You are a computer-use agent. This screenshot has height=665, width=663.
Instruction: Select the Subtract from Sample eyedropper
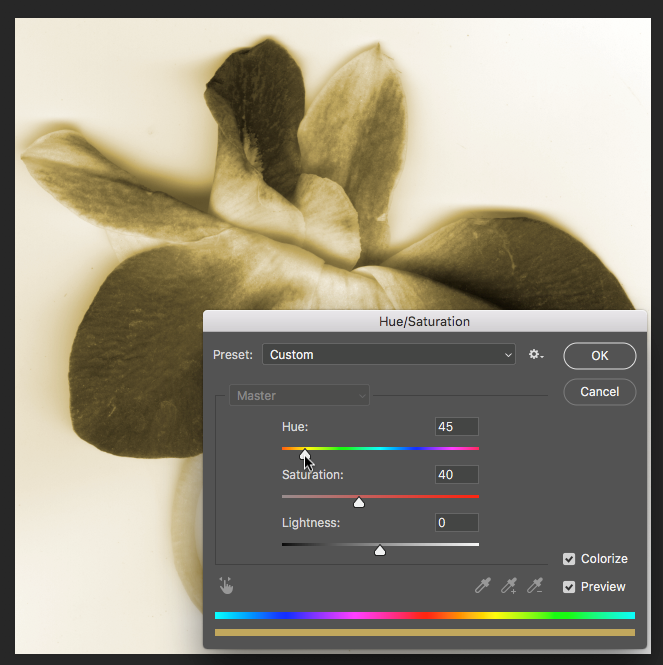click(x=535, y=586)
